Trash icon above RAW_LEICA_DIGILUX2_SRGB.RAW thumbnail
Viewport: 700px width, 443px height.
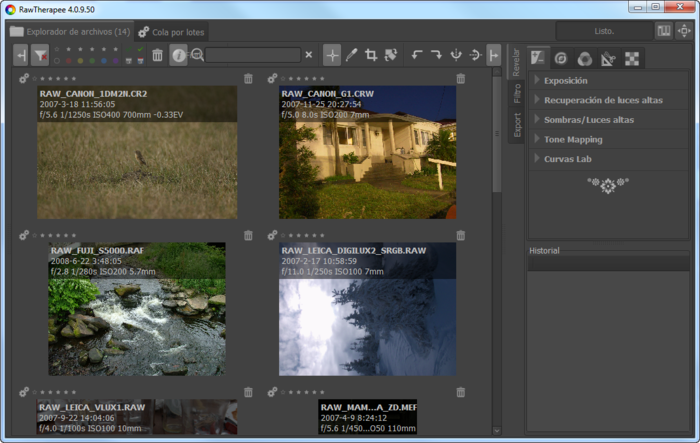click(461, 235)
